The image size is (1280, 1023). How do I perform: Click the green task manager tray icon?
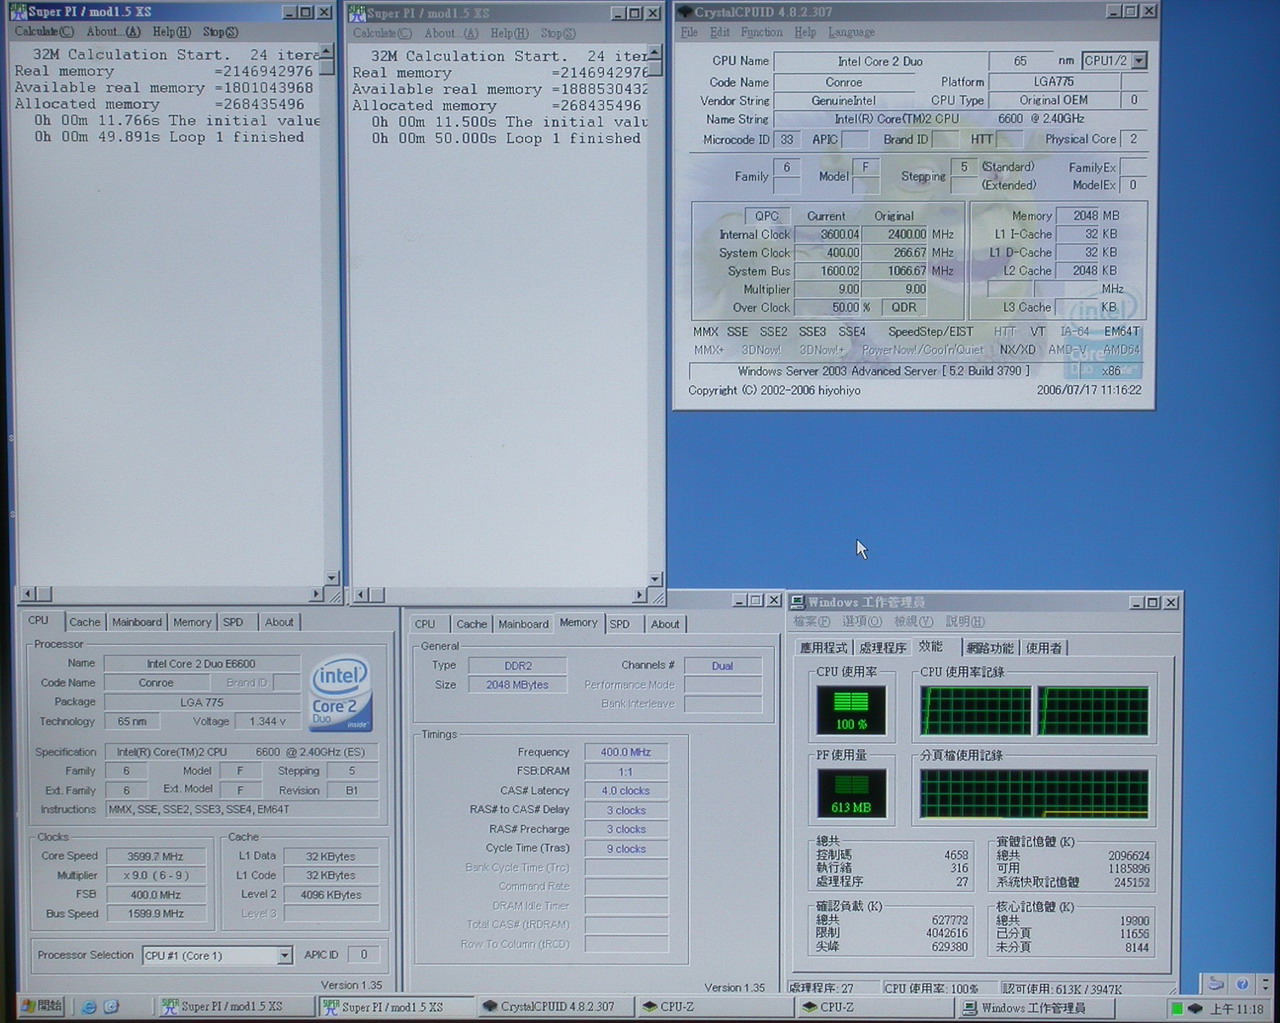1177,1009
